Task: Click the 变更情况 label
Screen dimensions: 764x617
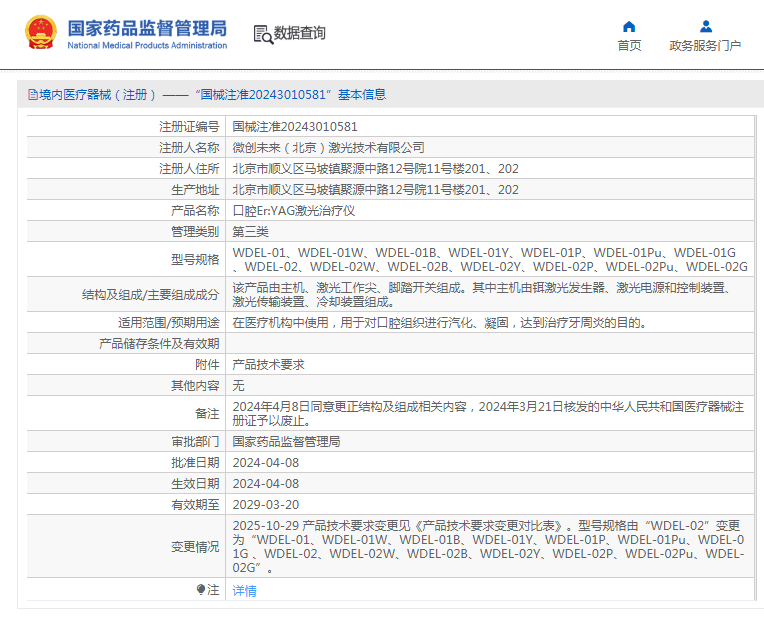Action: pos(195,547)
